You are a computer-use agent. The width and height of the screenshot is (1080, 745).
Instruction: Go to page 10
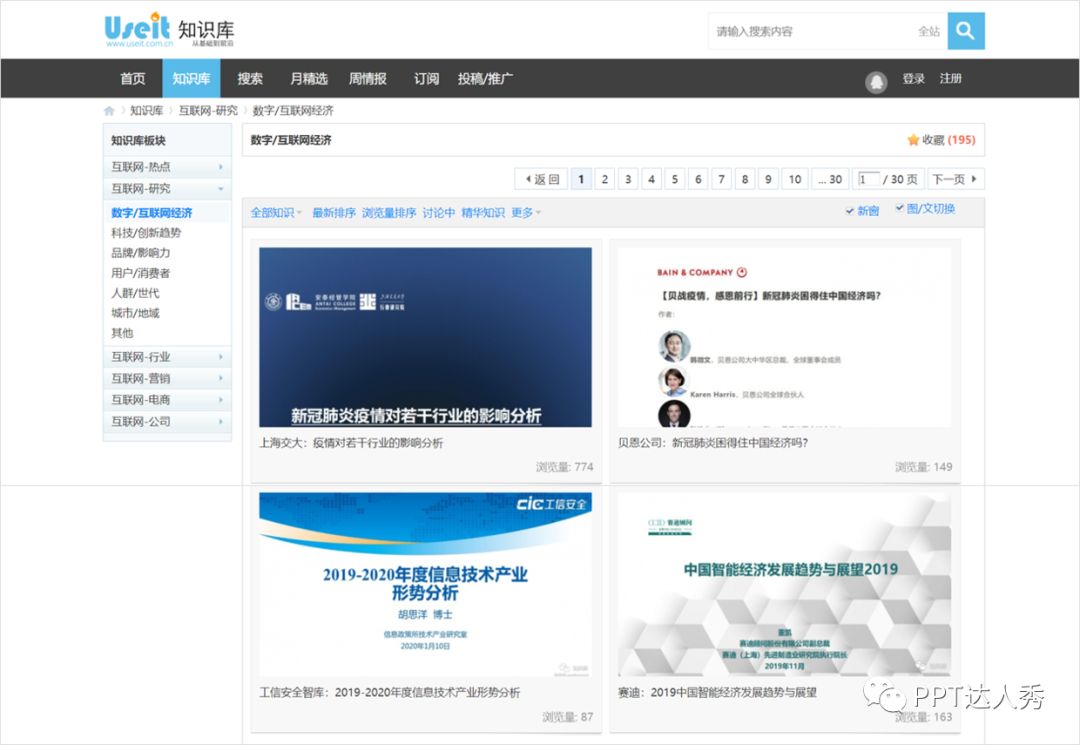795,179
